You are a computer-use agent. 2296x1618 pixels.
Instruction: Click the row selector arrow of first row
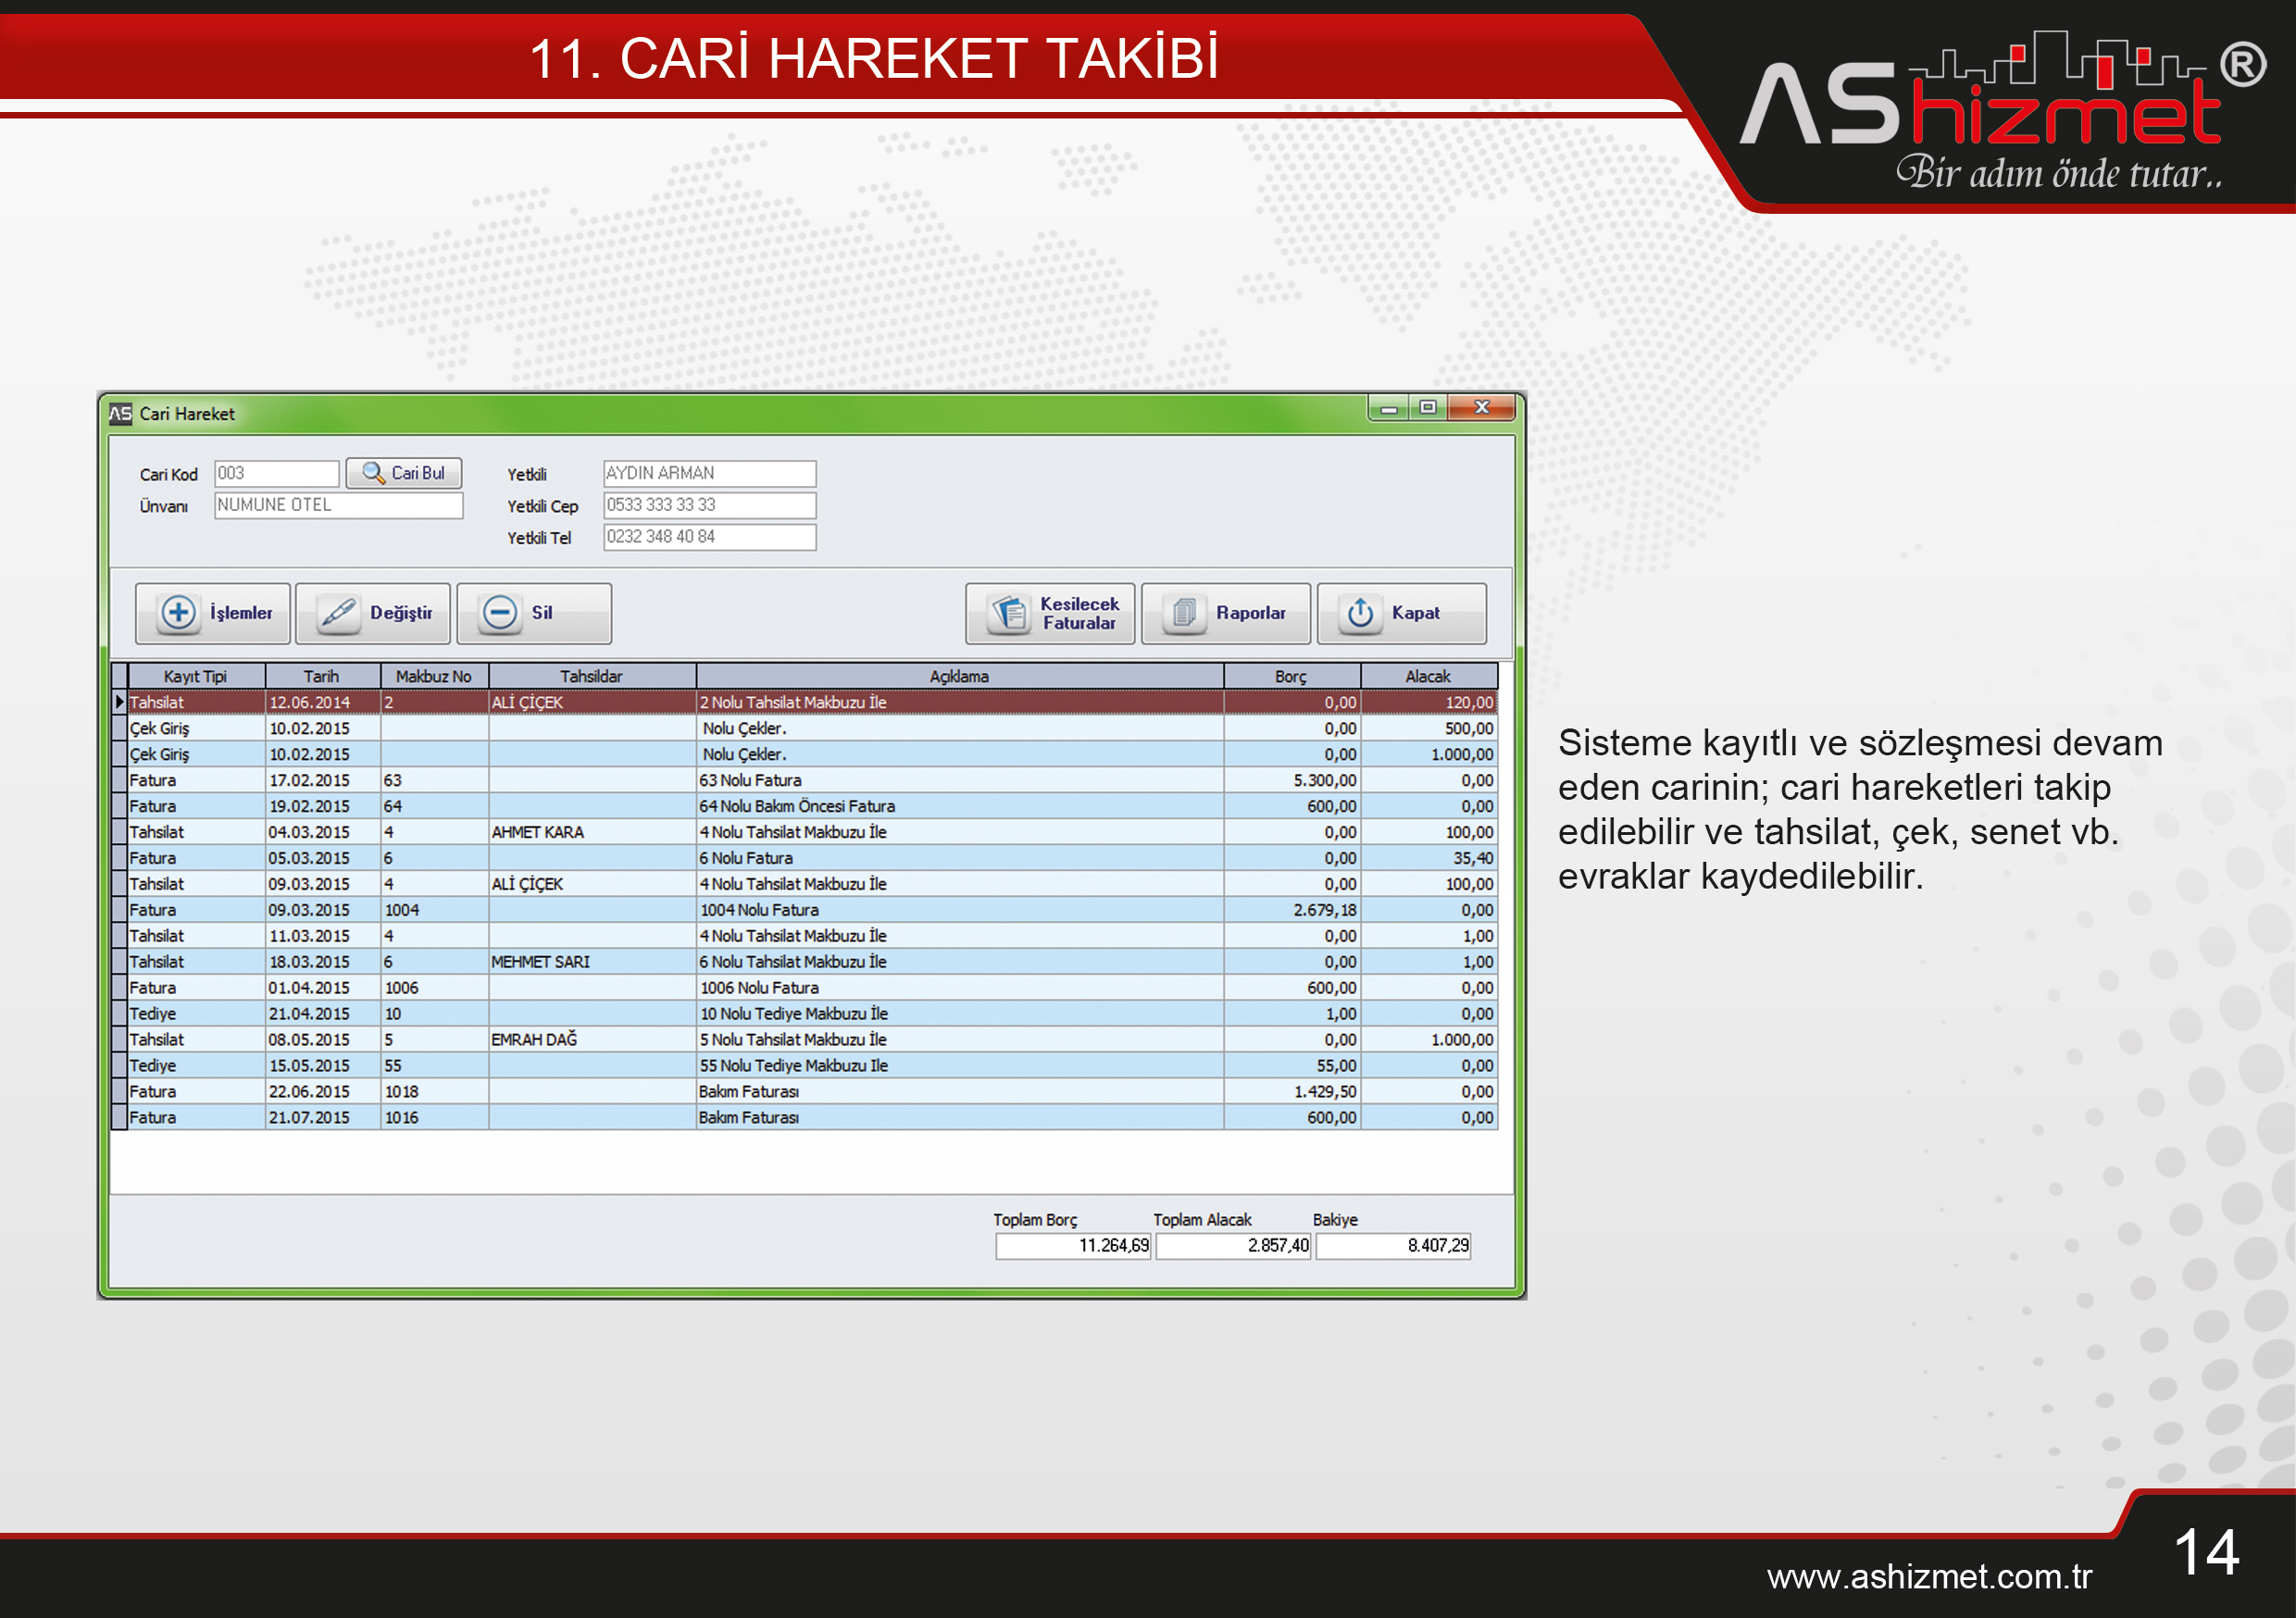coord(119,702)
